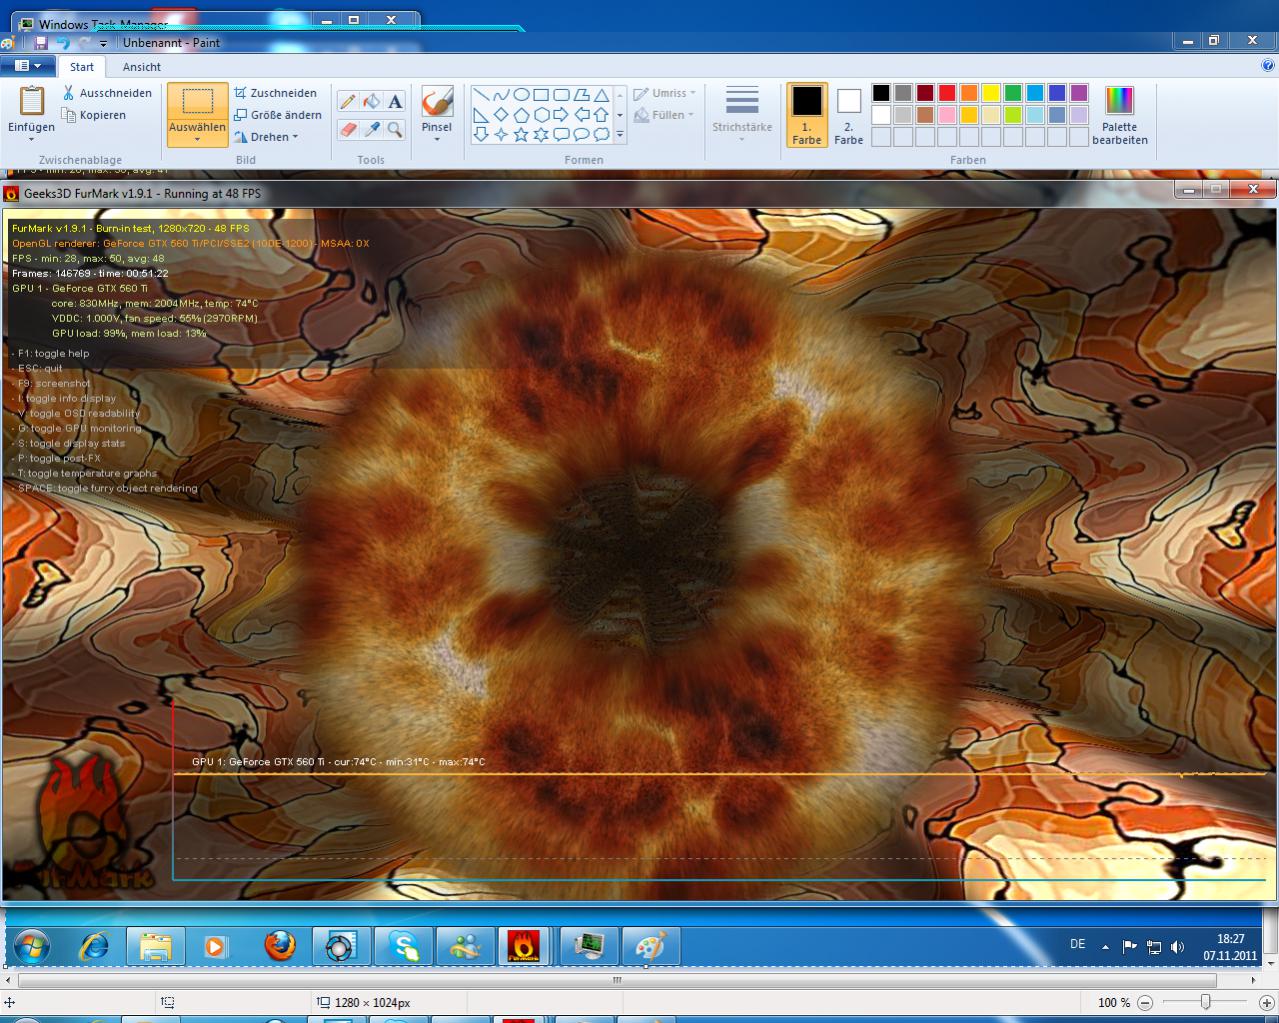1279x1023 pixels.
Task: Click the horizontal canvas scrollbar
Action: pyautogui.click(x=617, y=980)
